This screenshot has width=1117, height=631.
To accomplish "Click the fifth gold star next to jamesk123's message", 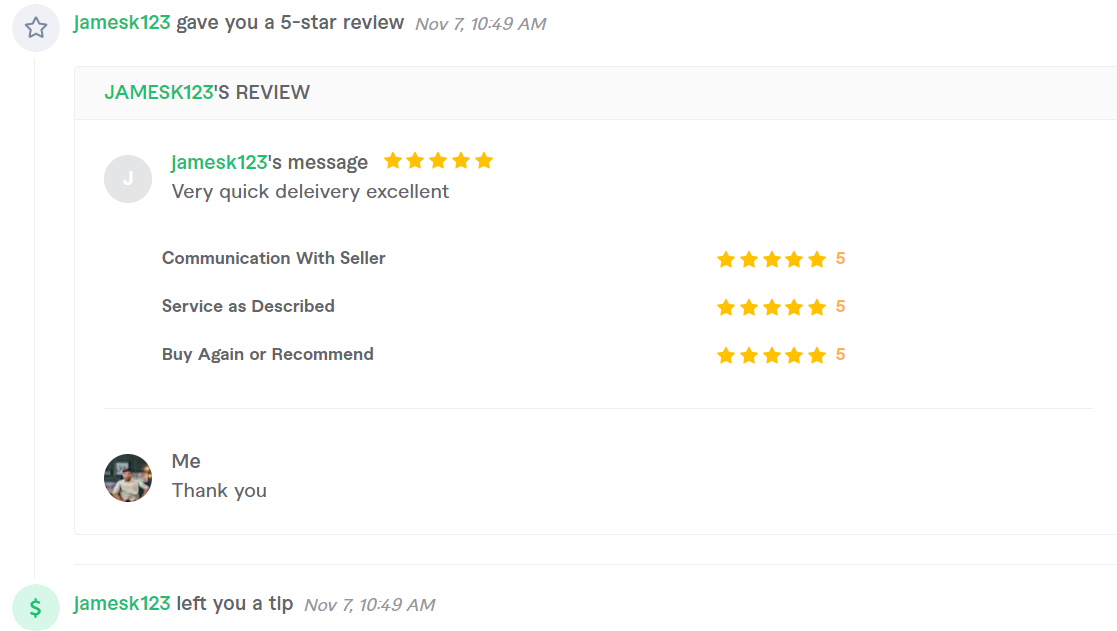I will coord(485,159).
